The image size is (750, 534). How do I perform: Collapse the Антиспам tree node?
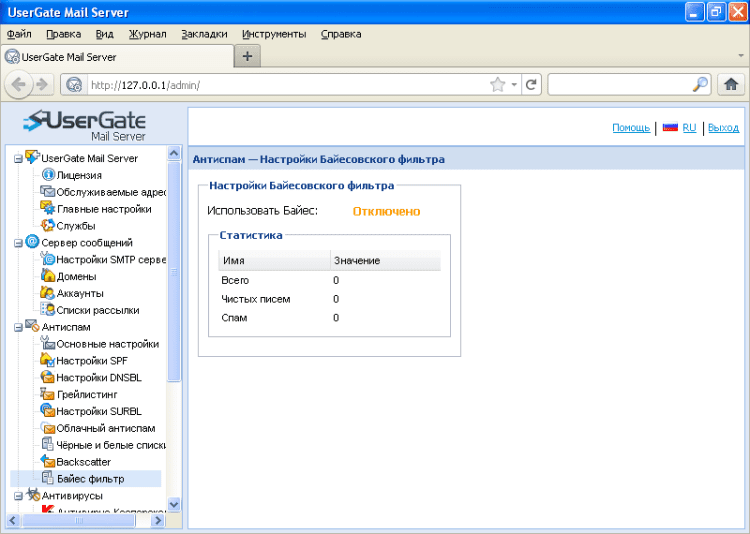(x=18, y=327)
